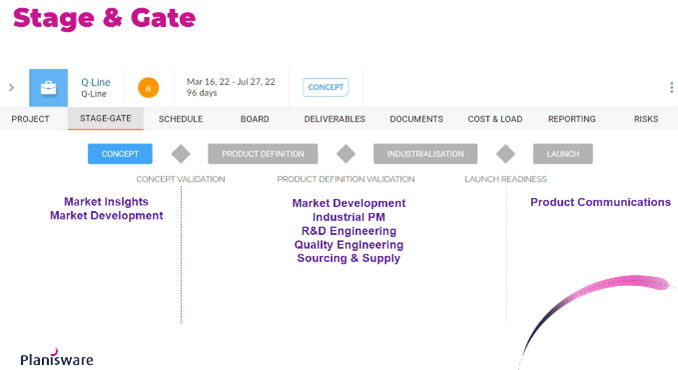Click 'Market Development' under Concept stage
The image size is (678, 370).
[x=106, y=216]
